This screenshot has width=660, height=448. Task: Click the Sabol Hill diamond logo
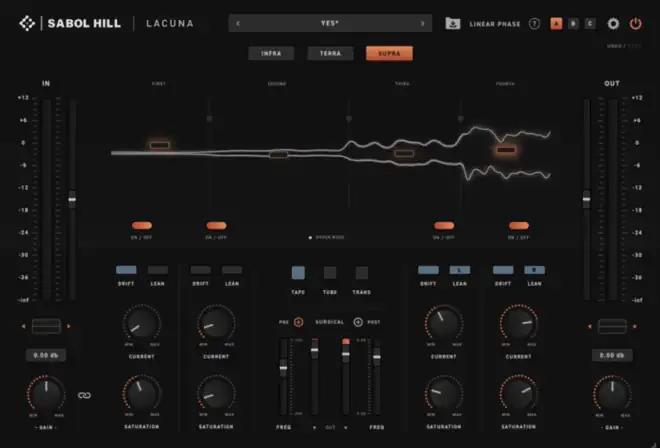pyautogui.click(x=27, y=23)
